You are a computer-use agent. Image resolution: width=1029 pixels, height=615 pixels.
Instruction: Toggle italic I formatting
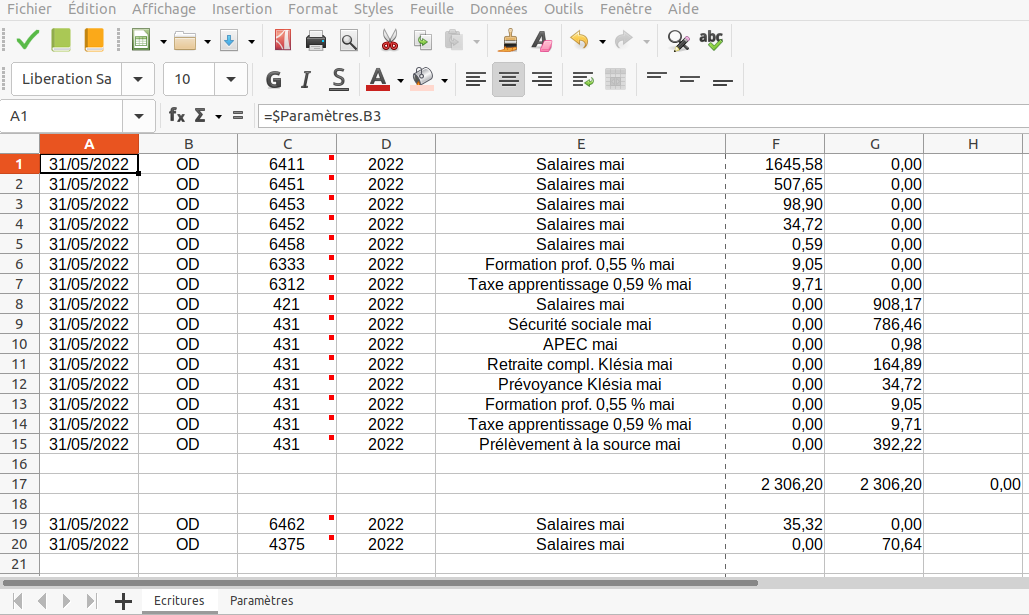306,79
